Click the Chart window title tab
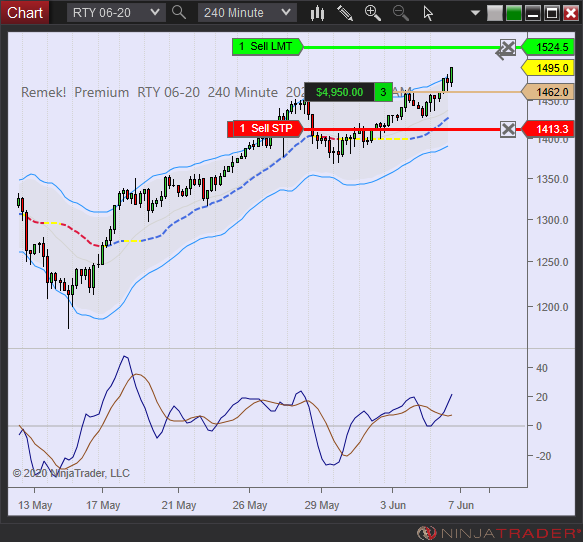The height and width of the screenshot is (542, 583). click(25, 13)
